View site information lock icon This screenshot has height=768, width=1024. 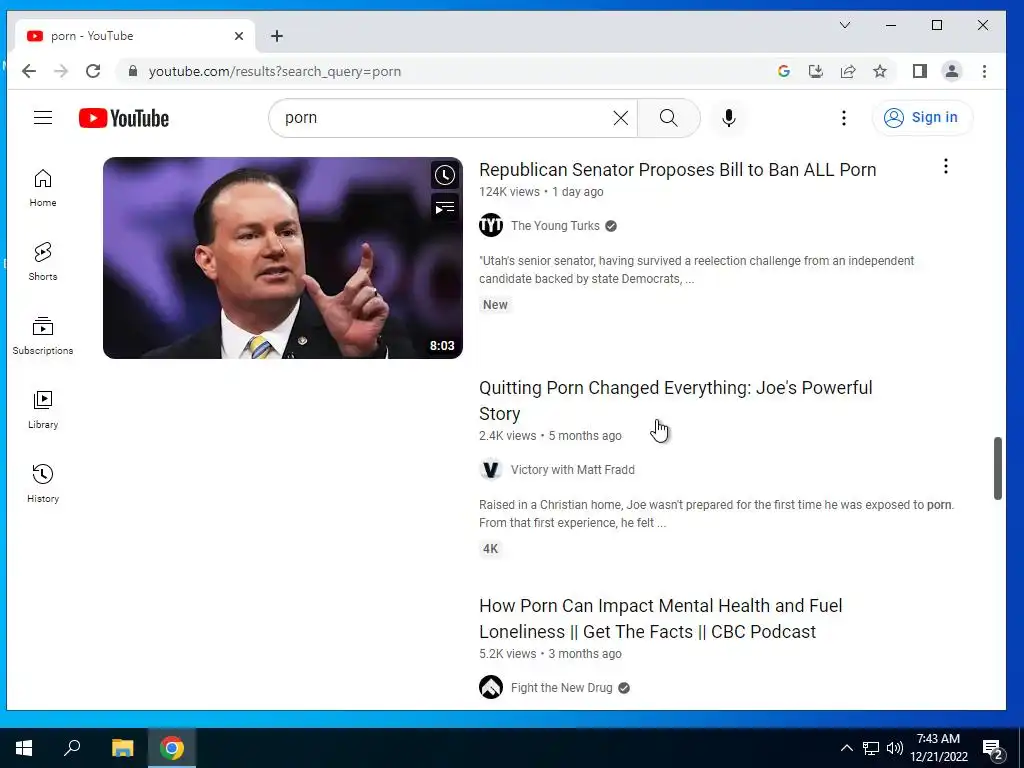(133, 71)
